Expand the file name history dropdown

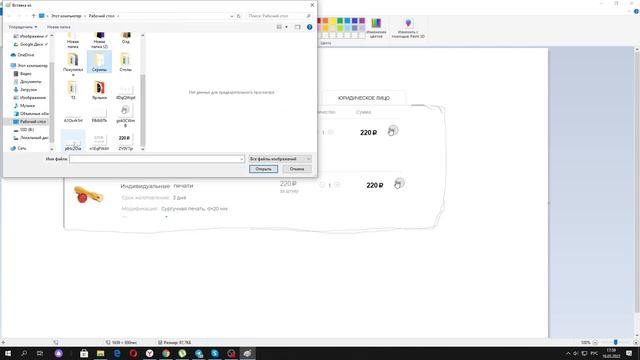pyautogui.click(x=242, y=159)
